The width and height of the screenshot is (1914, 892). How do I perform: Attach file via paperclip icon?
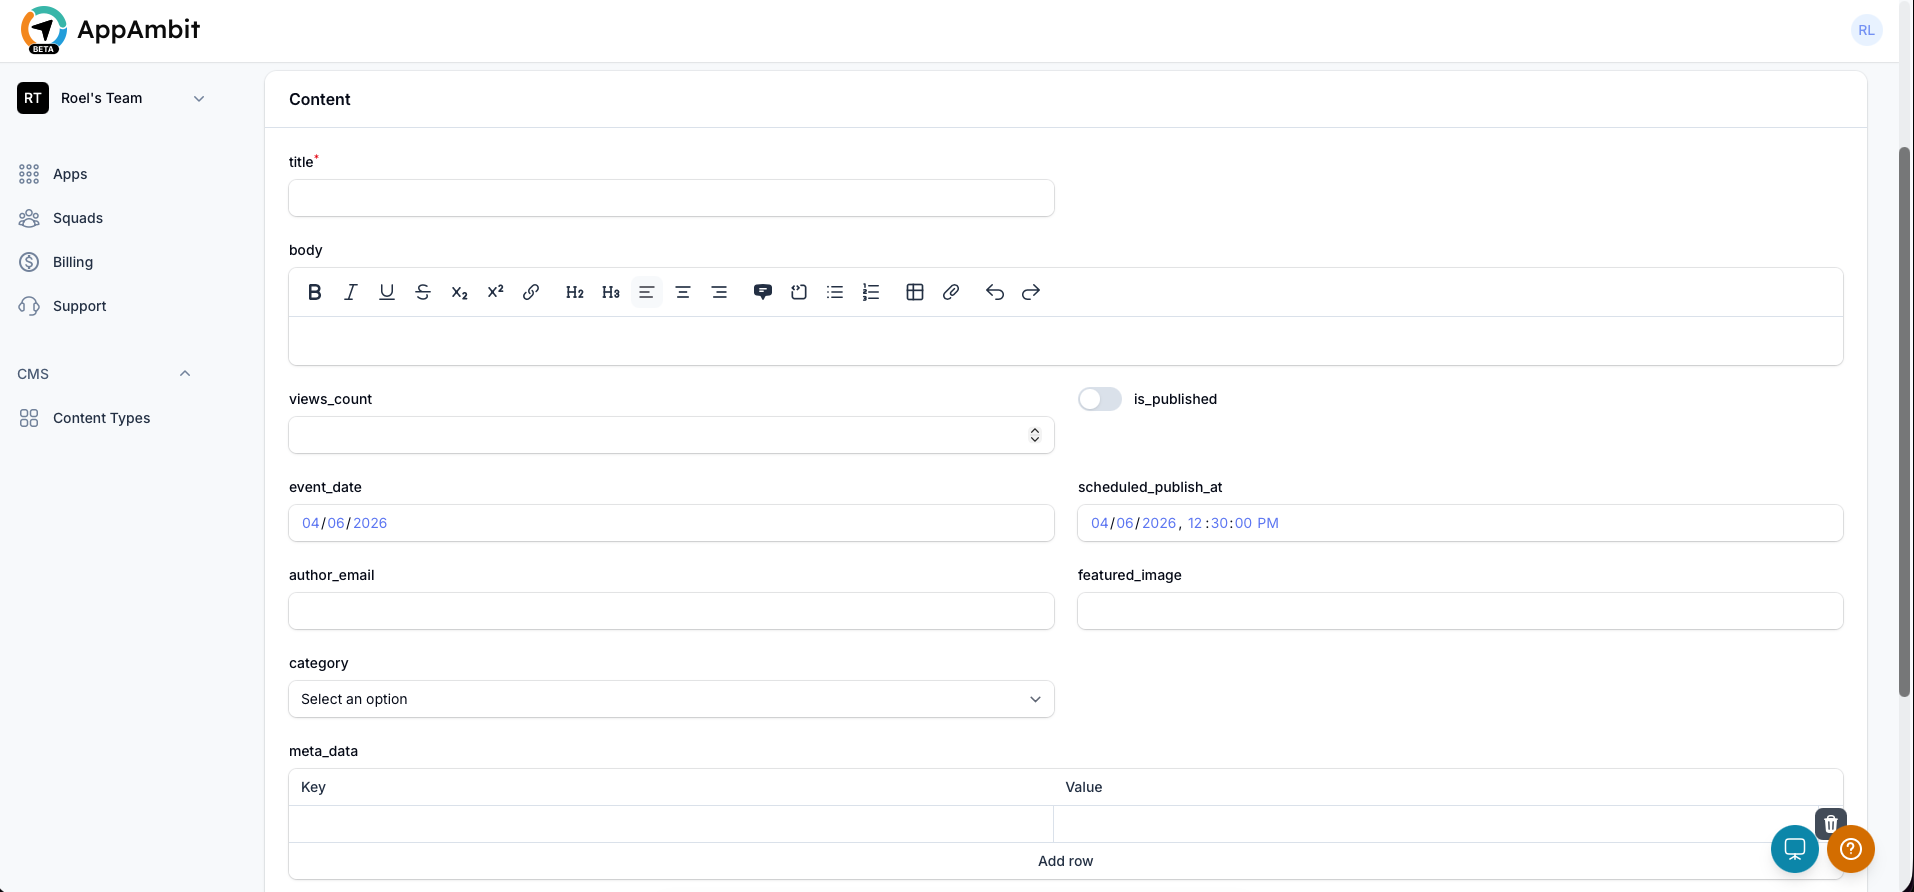point(951,292)
